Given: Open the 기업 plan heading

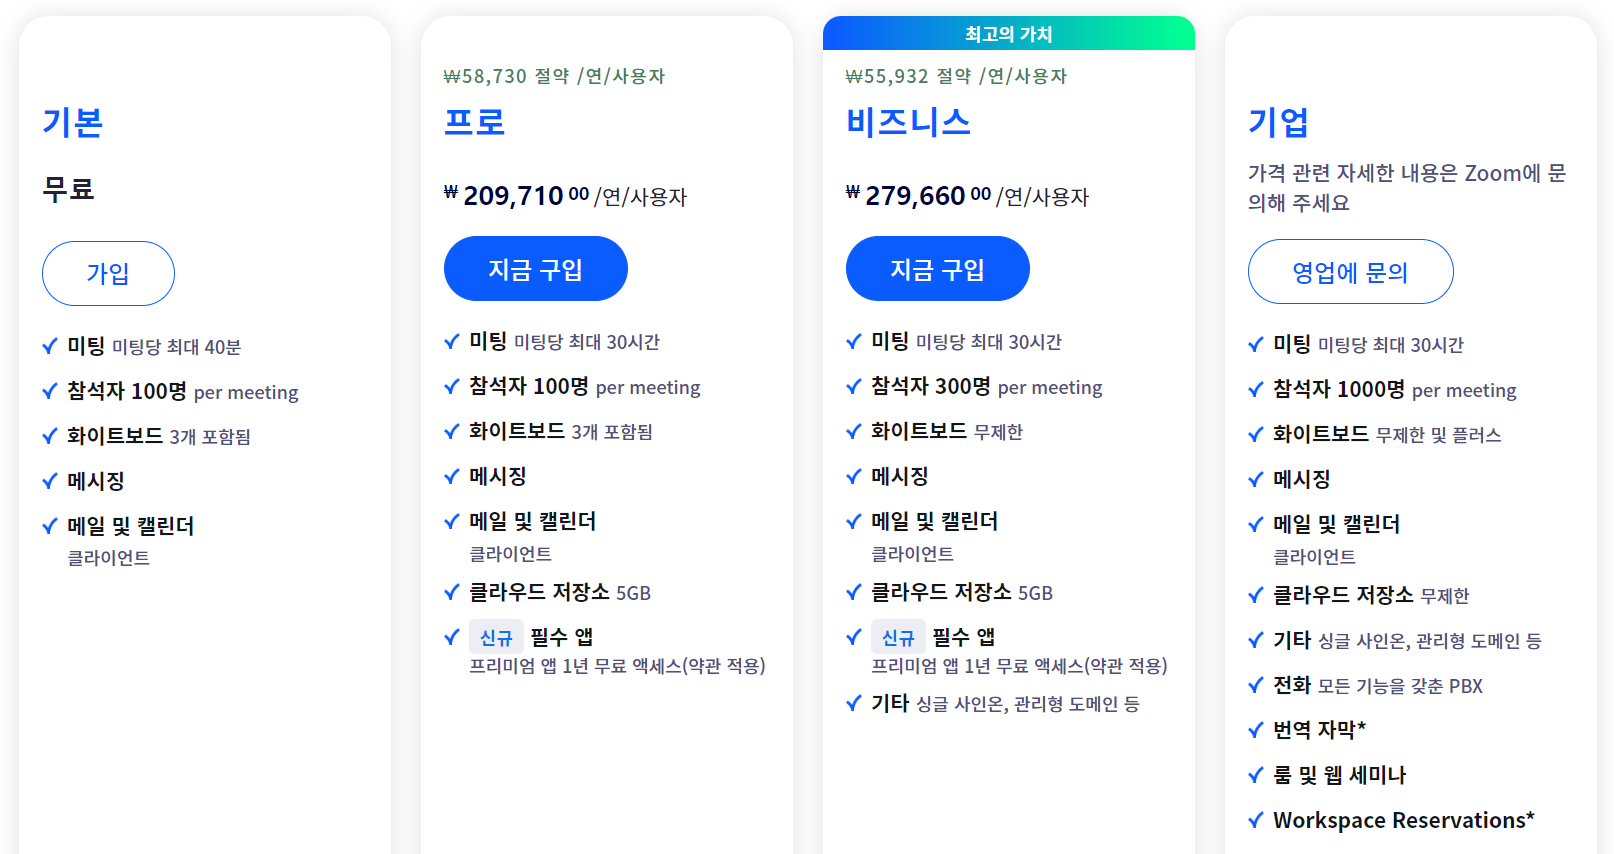Looking at the screenshot, I should (x=1278, y=122).
